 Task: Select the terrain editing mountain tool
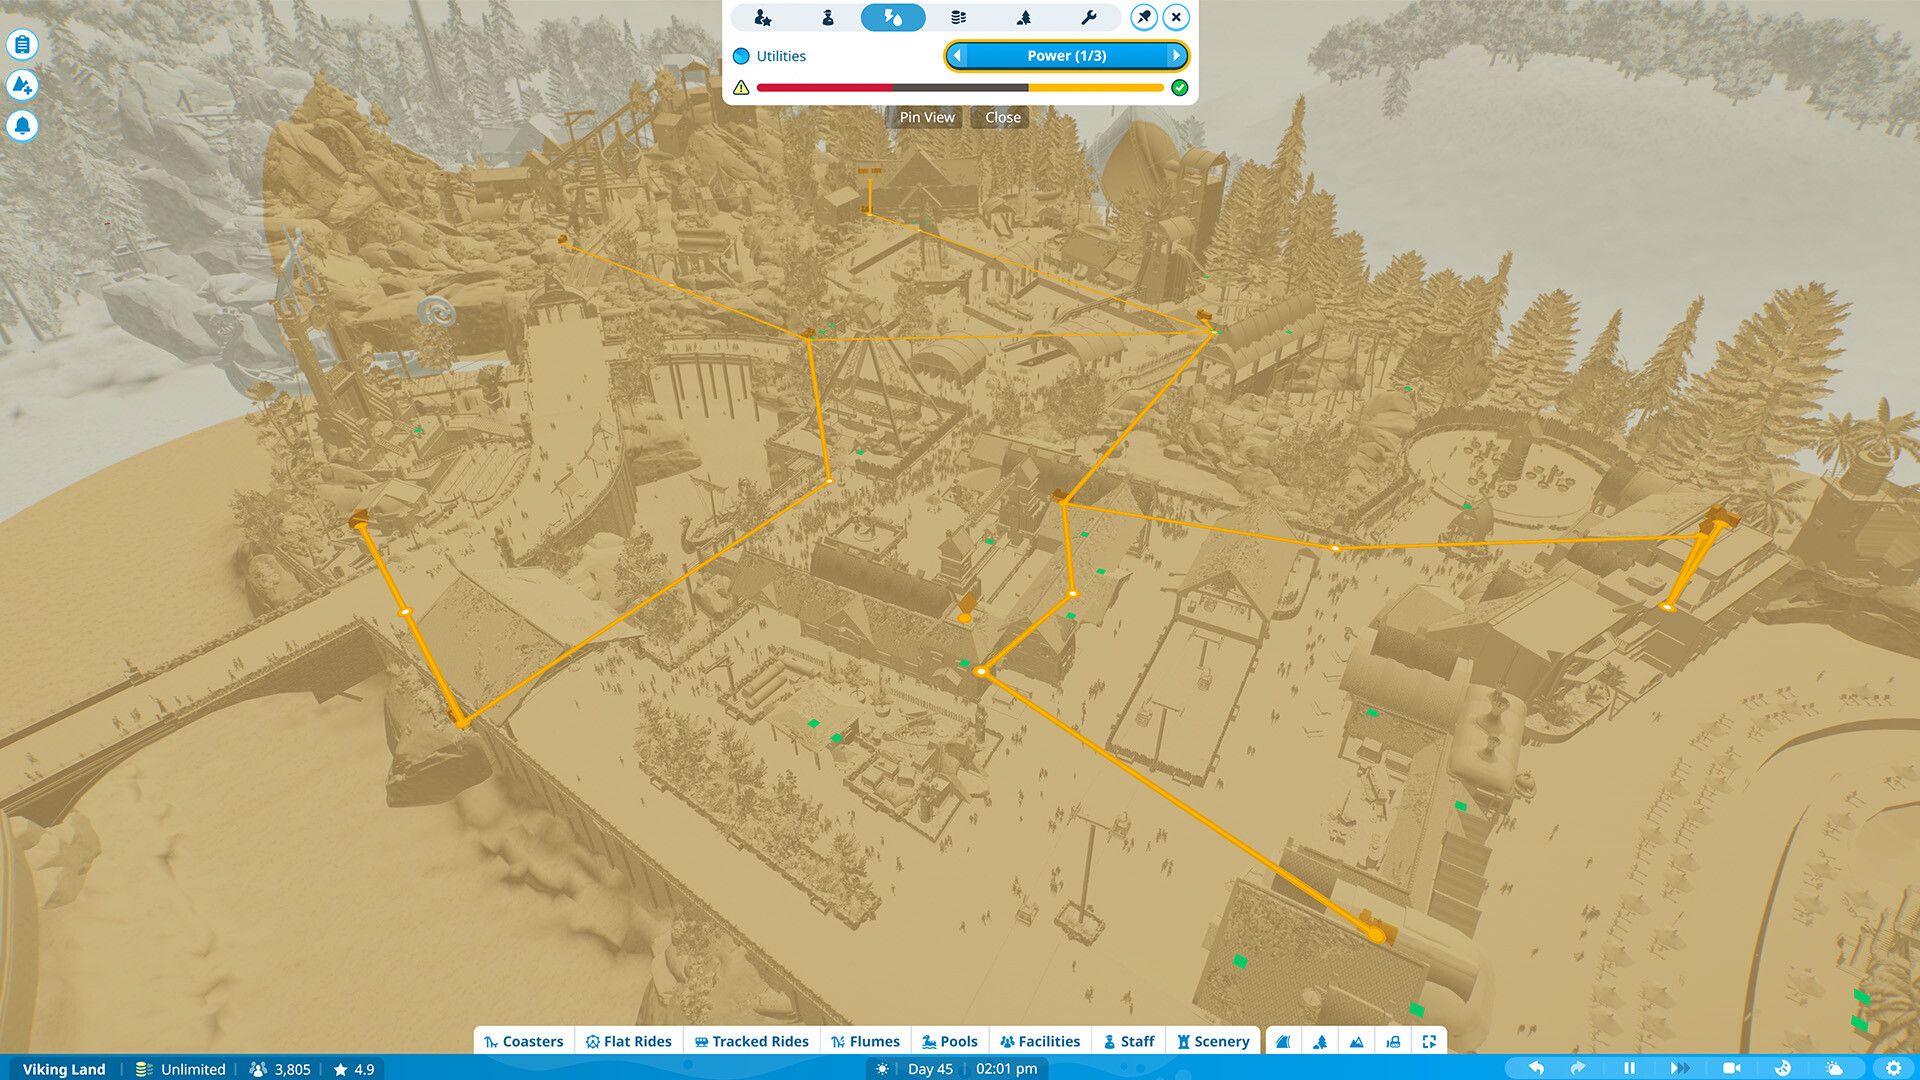1355,1041
